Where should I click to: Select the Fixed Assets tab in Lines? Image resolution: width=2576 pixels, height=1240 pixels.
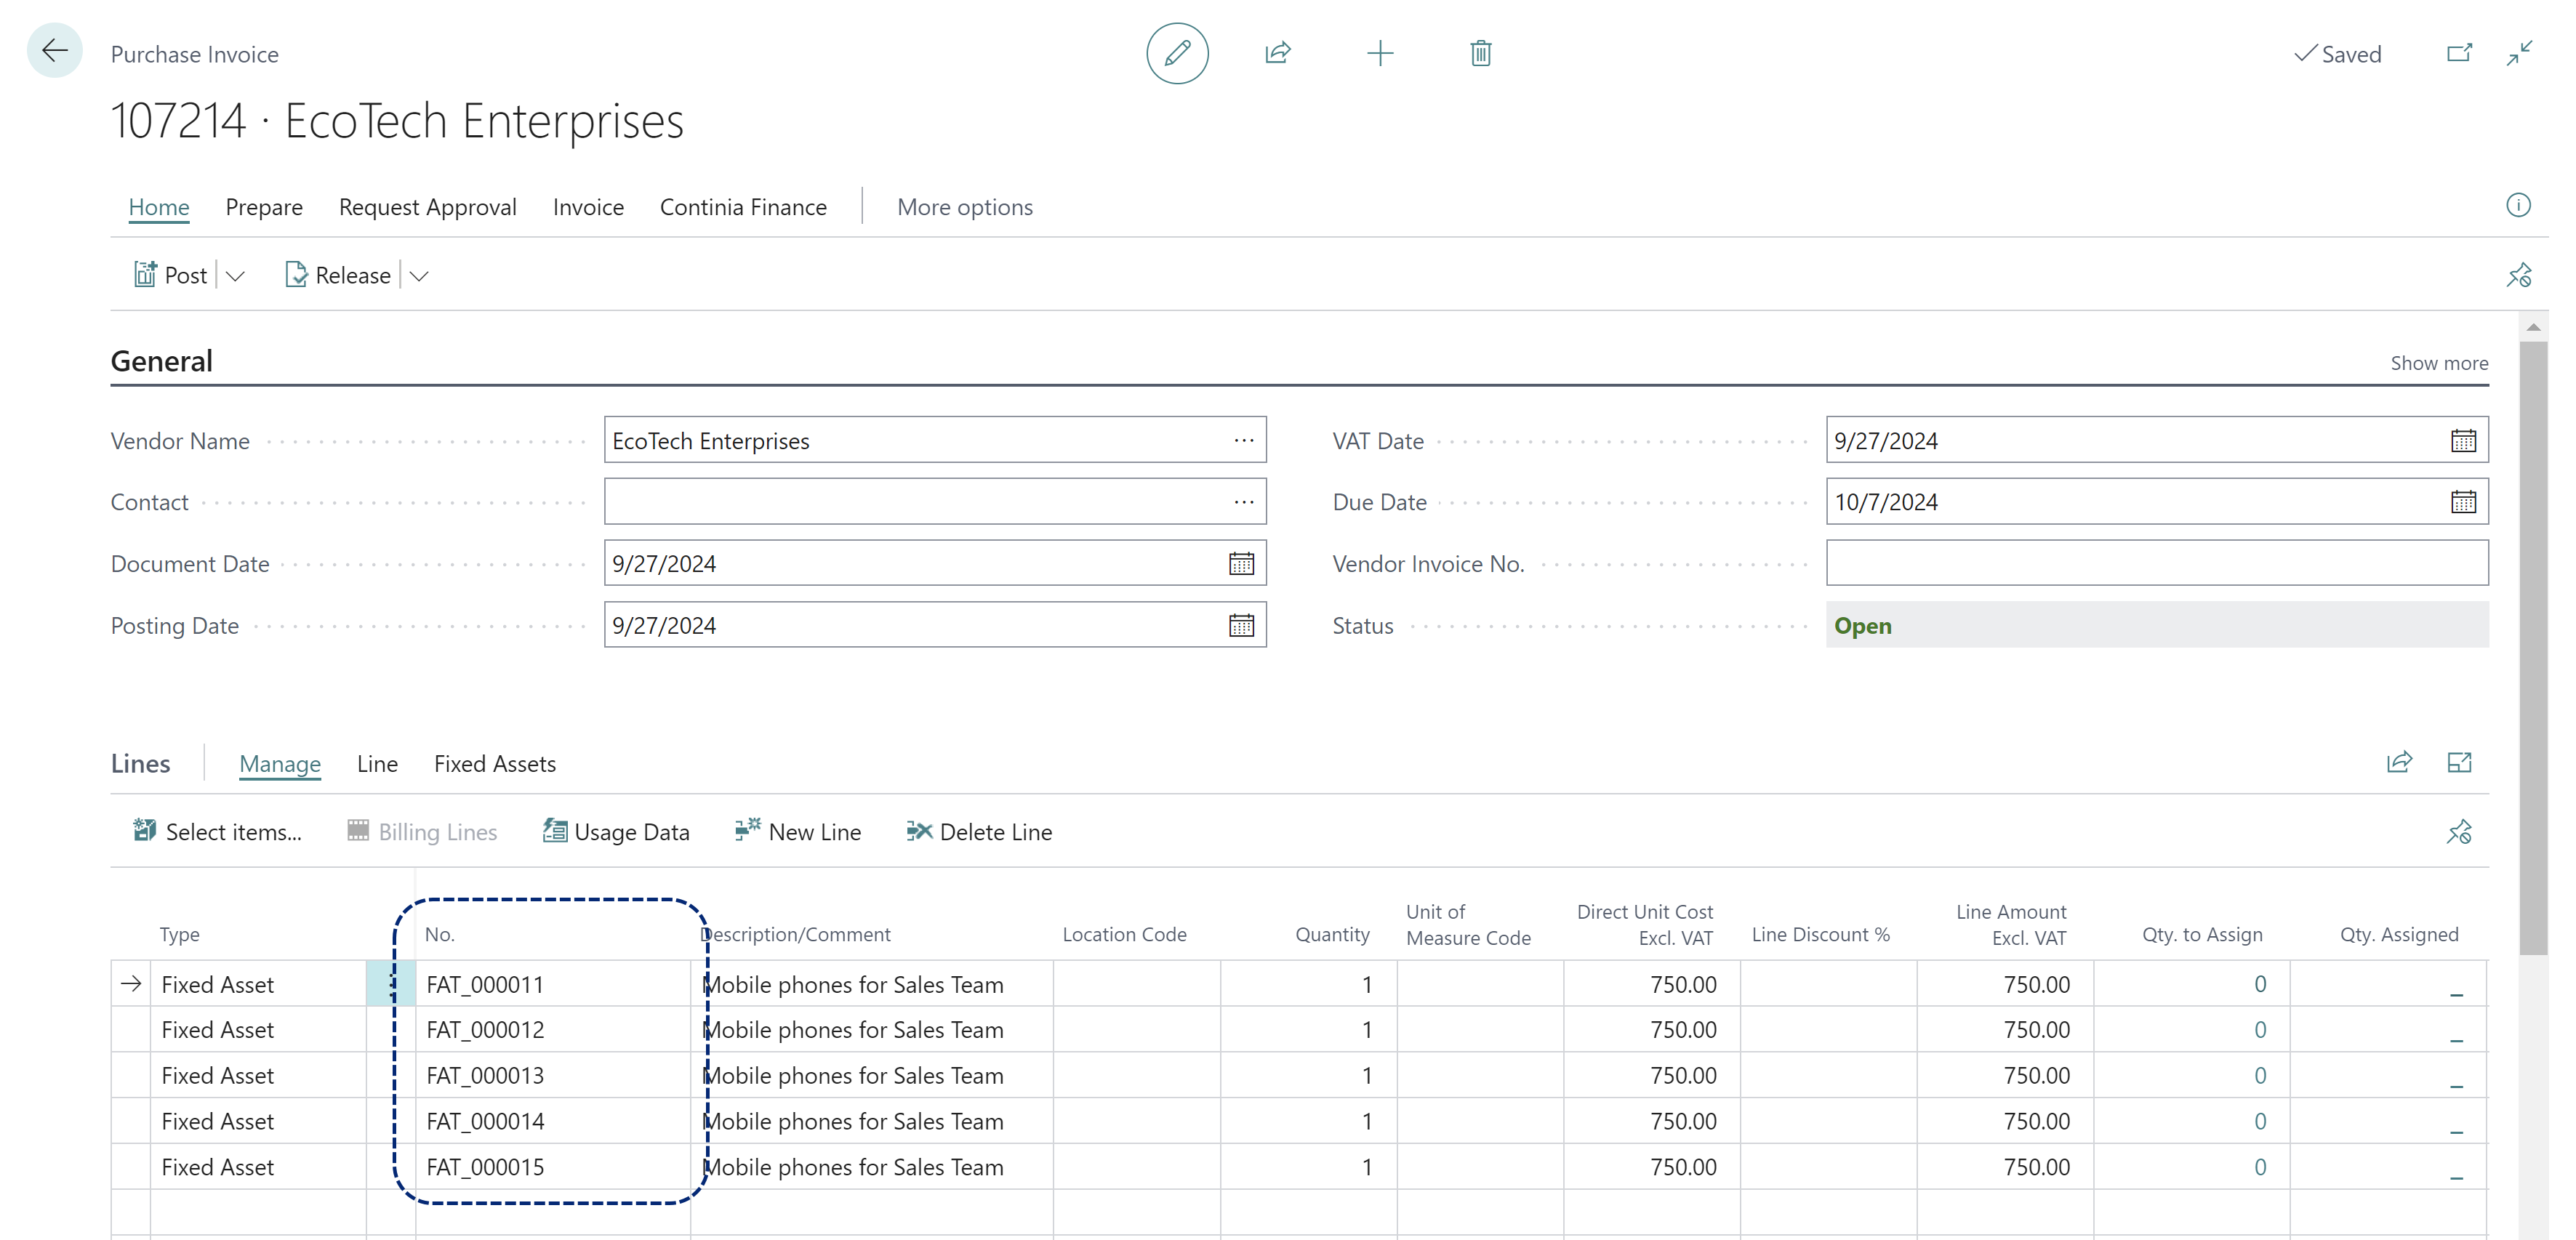pos(495,764)
